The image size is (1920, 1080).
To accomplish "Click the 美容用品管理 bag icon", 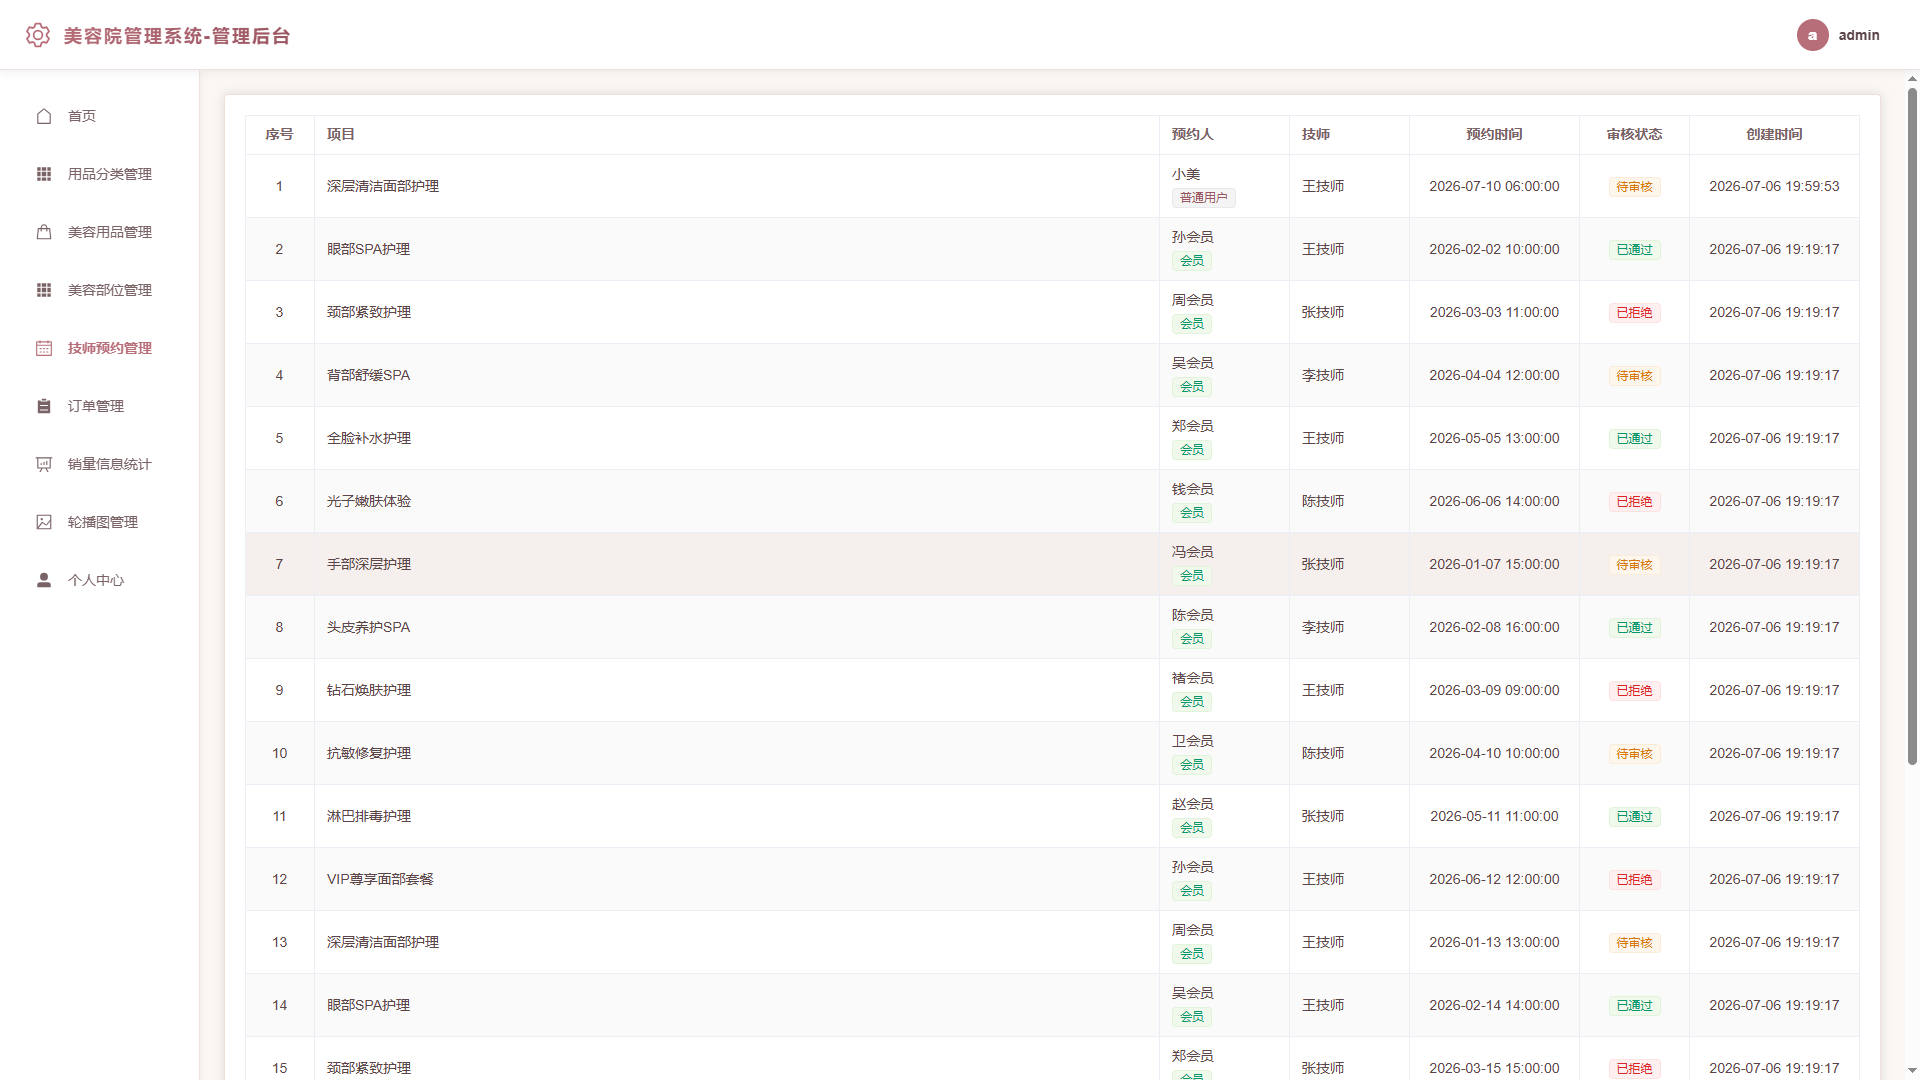I will [x=44, y=232].
